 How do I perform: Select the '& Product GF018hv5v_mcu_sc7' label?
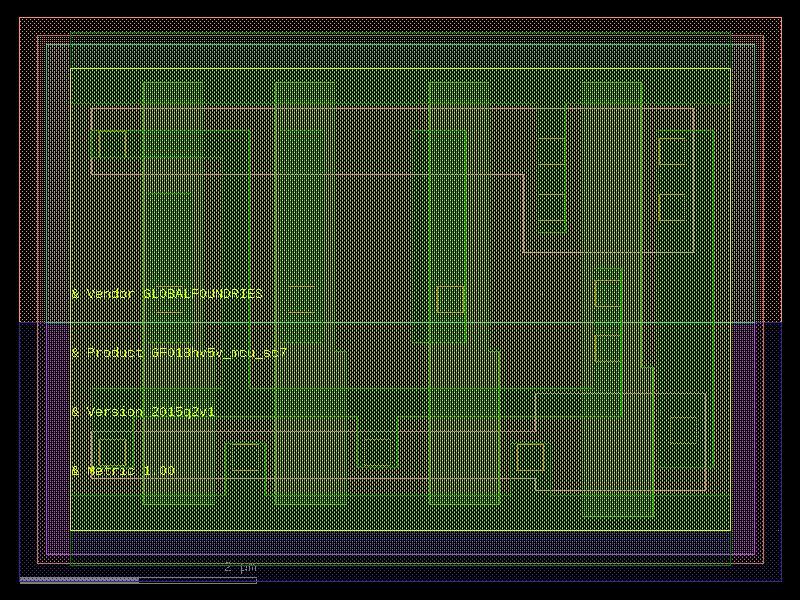point(179,353)
